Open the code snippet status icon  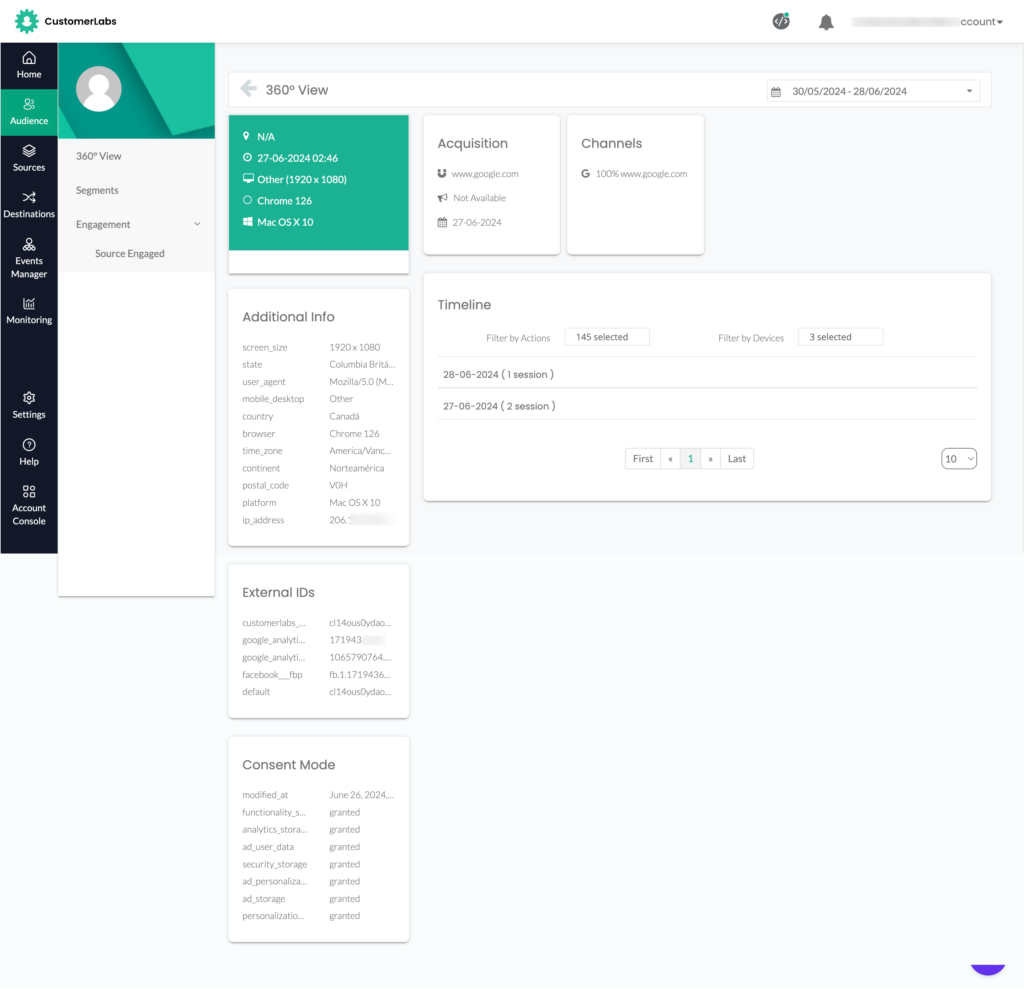coord(781,22)
